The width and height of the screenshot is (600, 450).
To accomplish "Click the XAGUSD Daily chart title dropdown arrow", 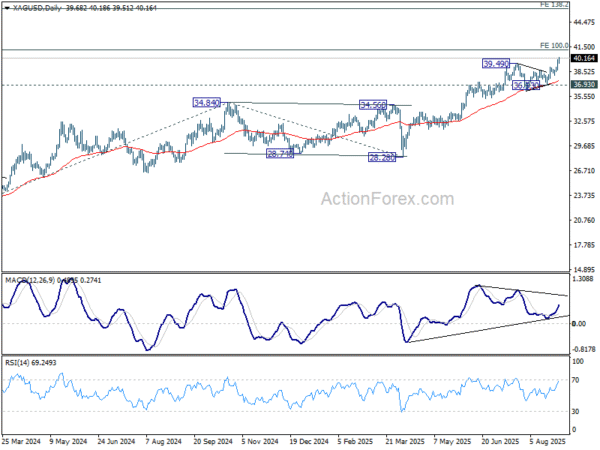I will tap(7, 8).
